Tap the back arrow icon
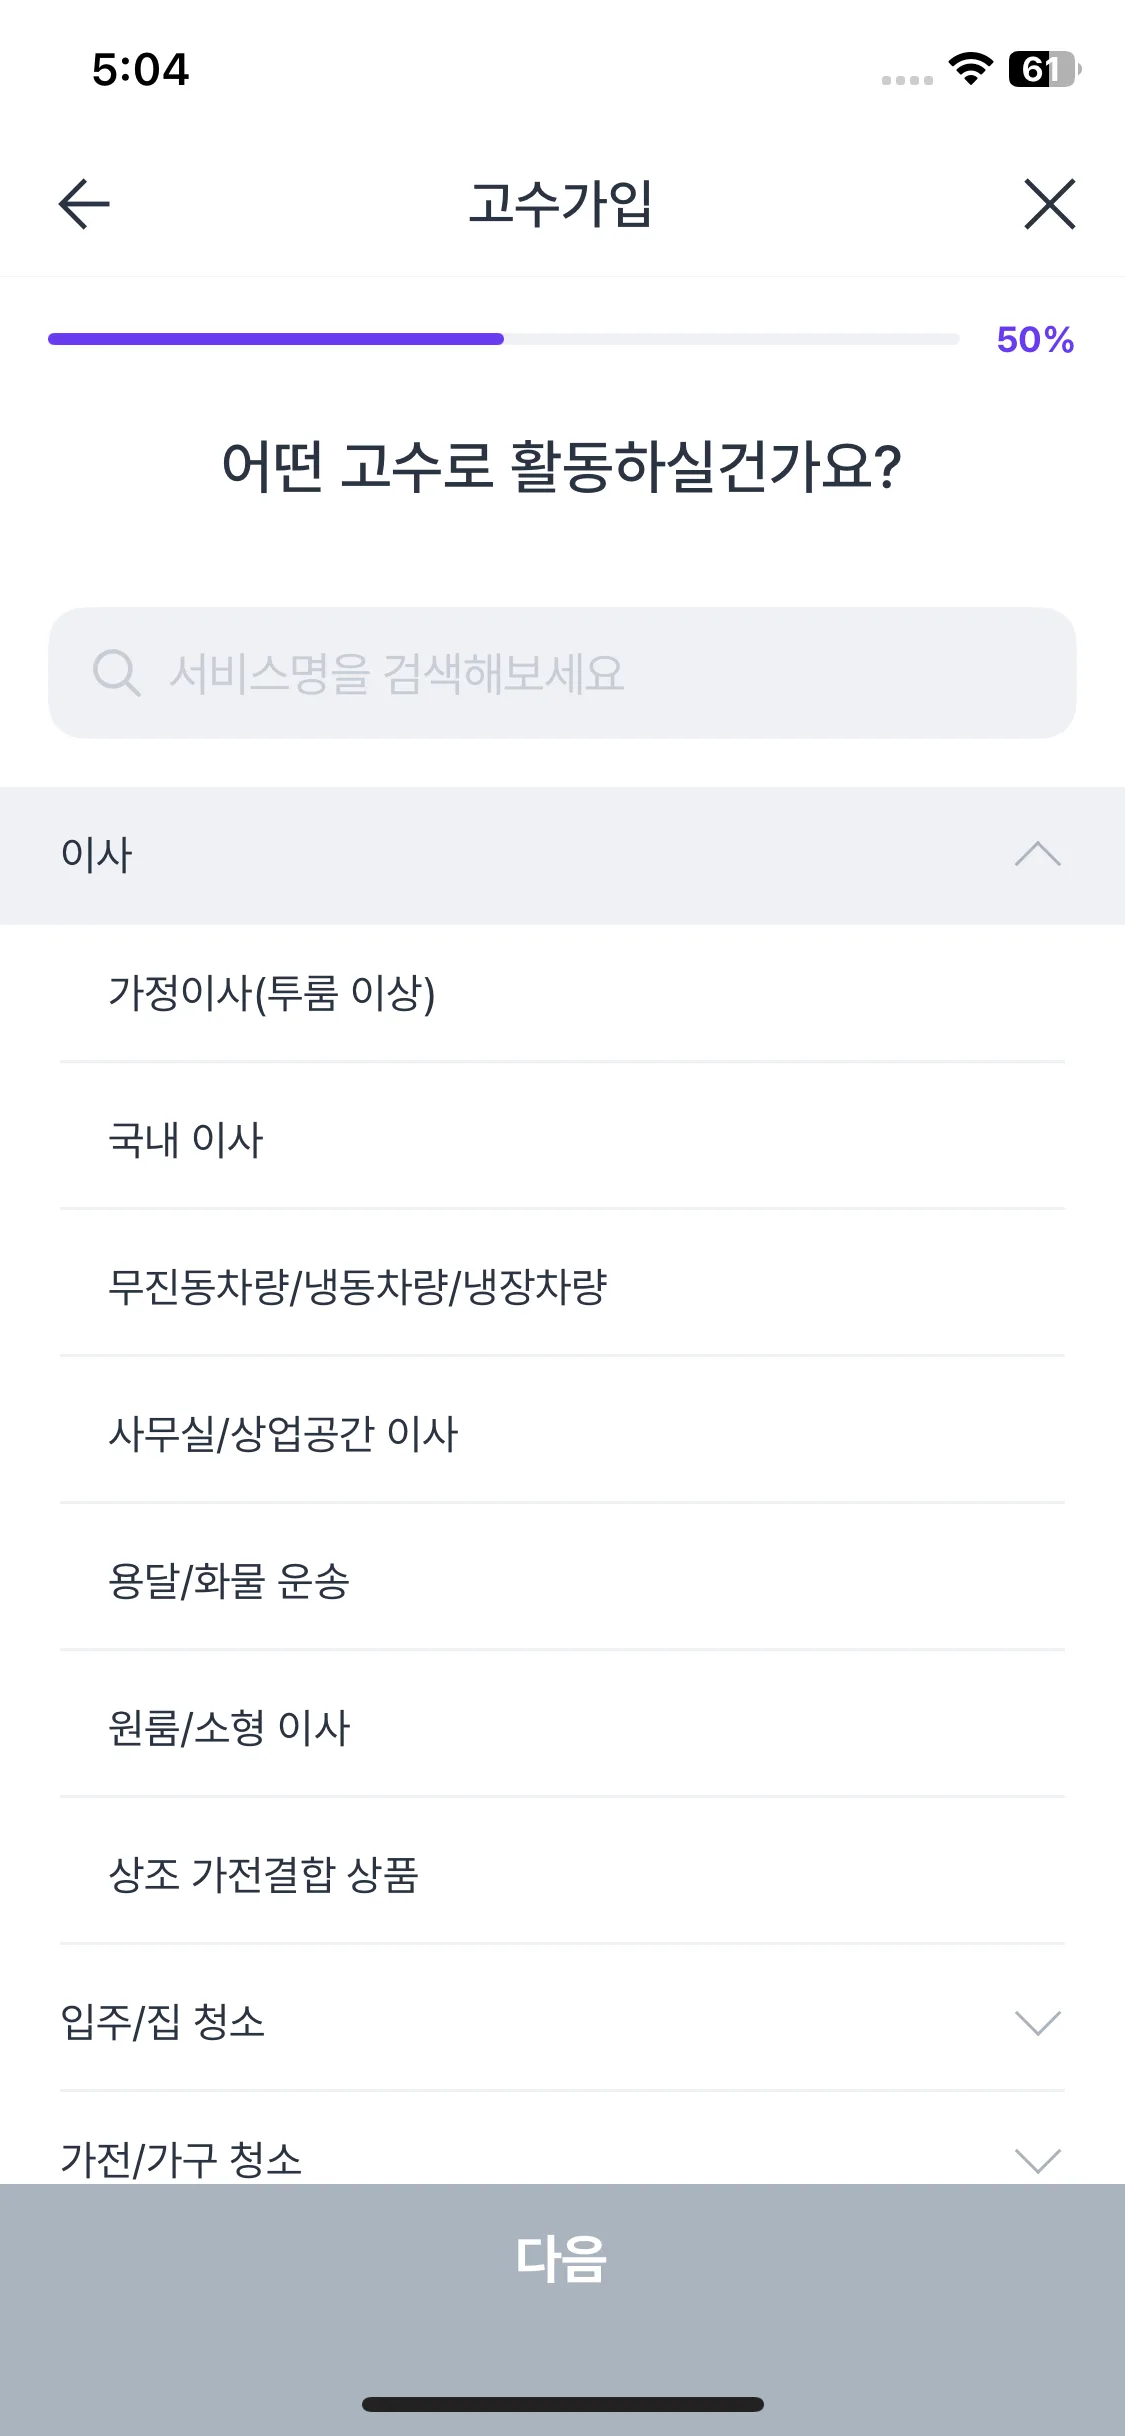Screen dimensions: 1125x2436 (x=84, y=204)
